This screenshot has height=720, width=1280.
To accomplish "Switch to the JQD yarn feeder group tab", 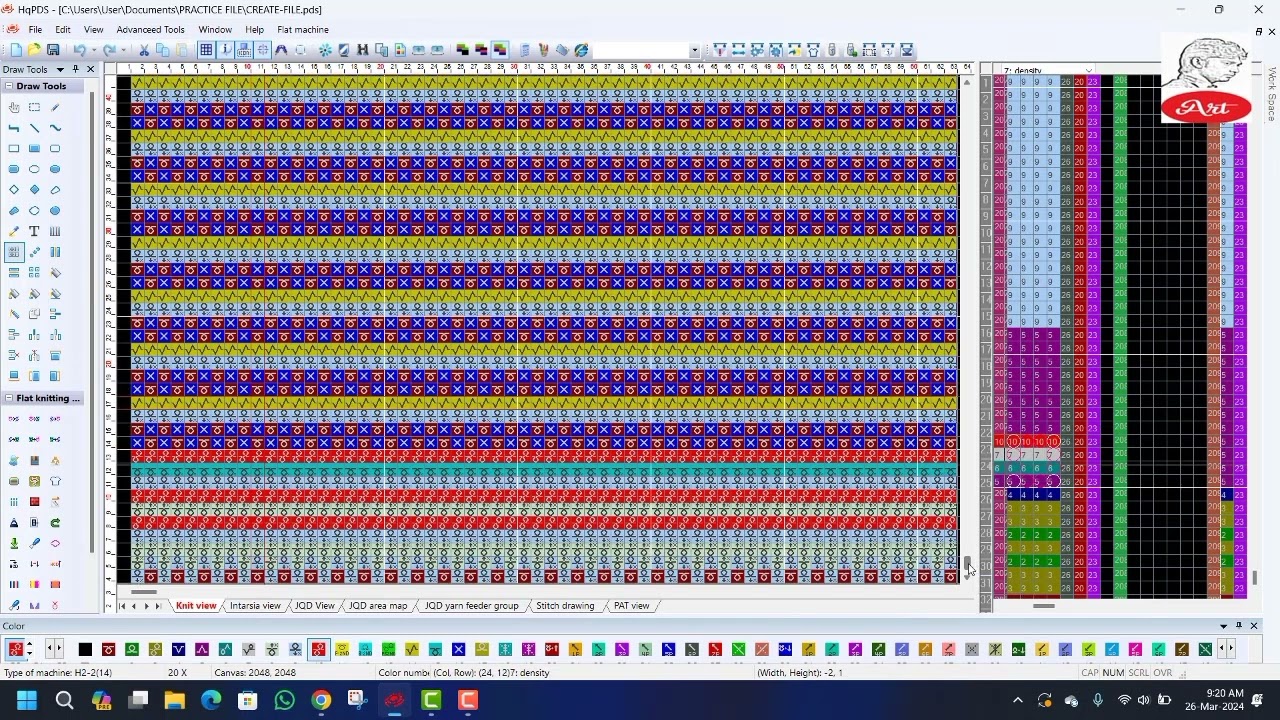I will (x=471, y=606).
